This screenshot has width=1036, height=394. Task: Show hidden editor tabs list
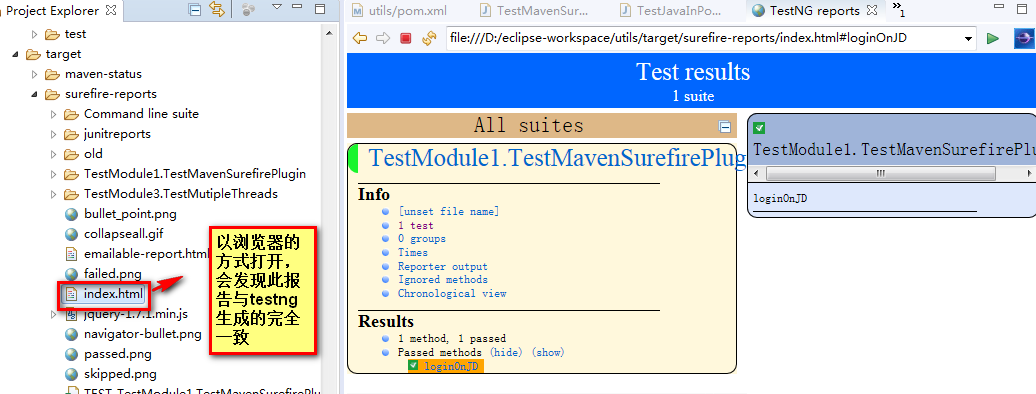[x=898, y=9]
